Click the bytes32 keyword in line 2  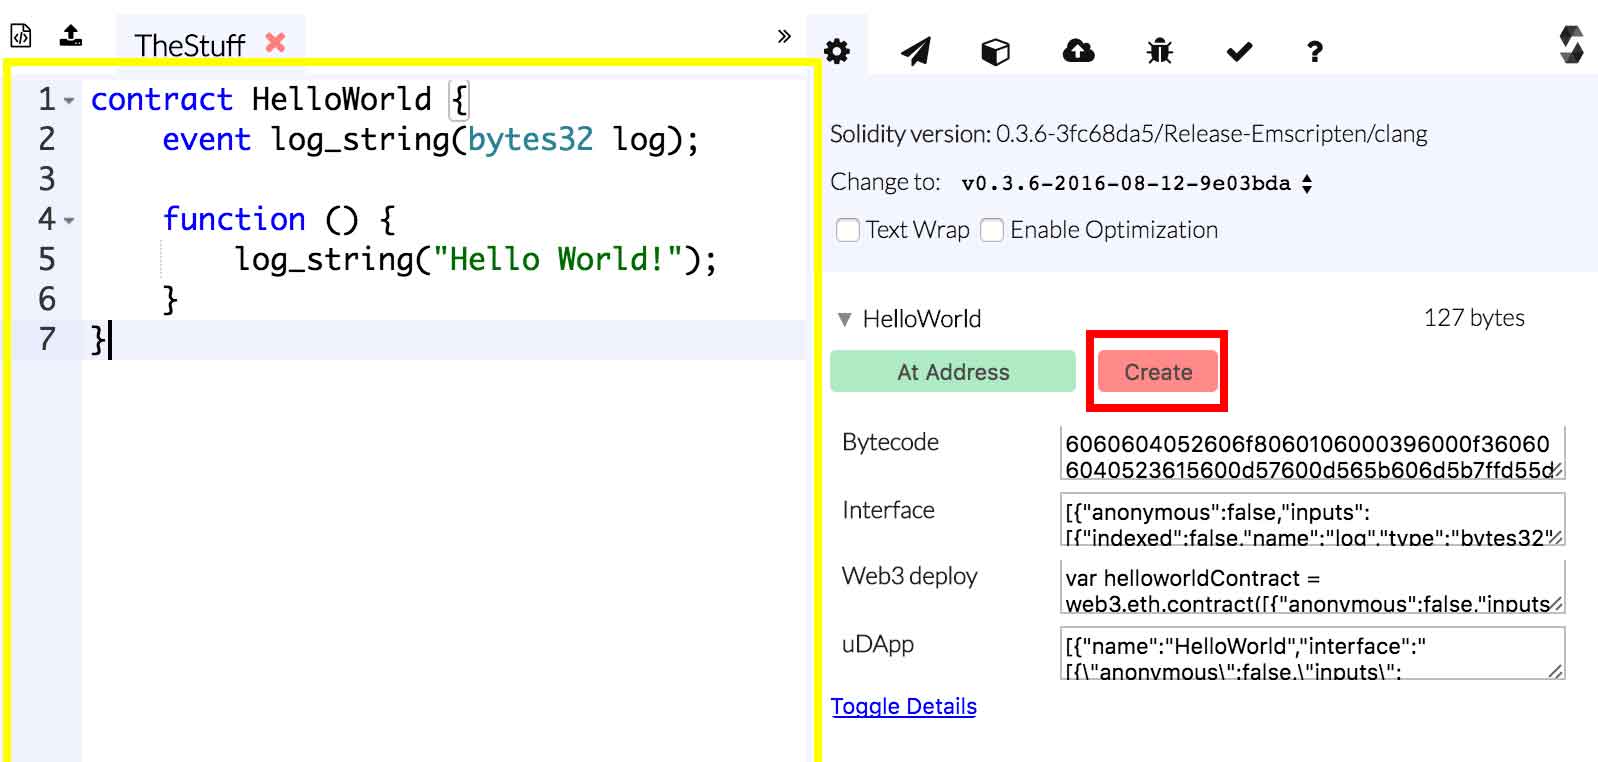pos(530,139)
